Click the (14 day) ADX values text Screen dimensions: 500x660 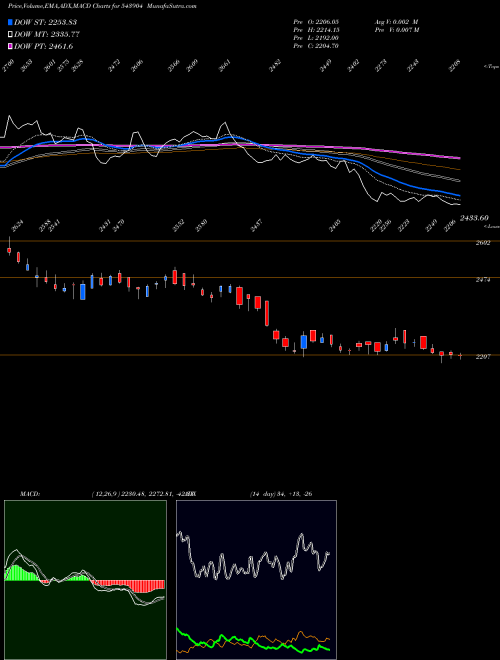point(281,494)
